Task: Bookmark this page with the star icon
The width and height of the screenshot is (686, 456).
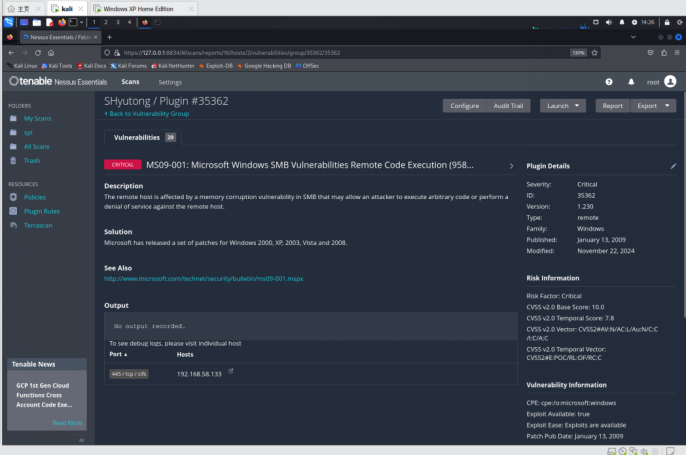Action: tap(595, 53)
